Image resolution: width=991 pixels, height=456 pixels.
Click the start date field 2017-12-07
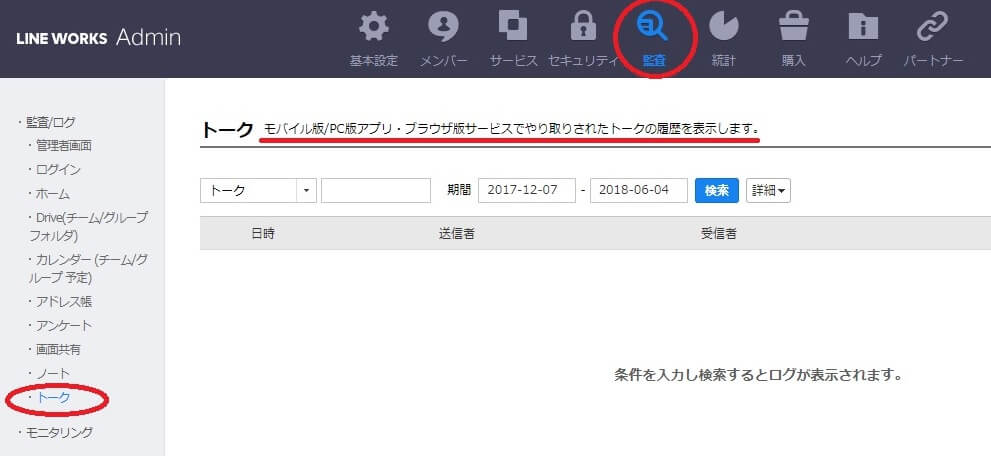tap(526, 191)
